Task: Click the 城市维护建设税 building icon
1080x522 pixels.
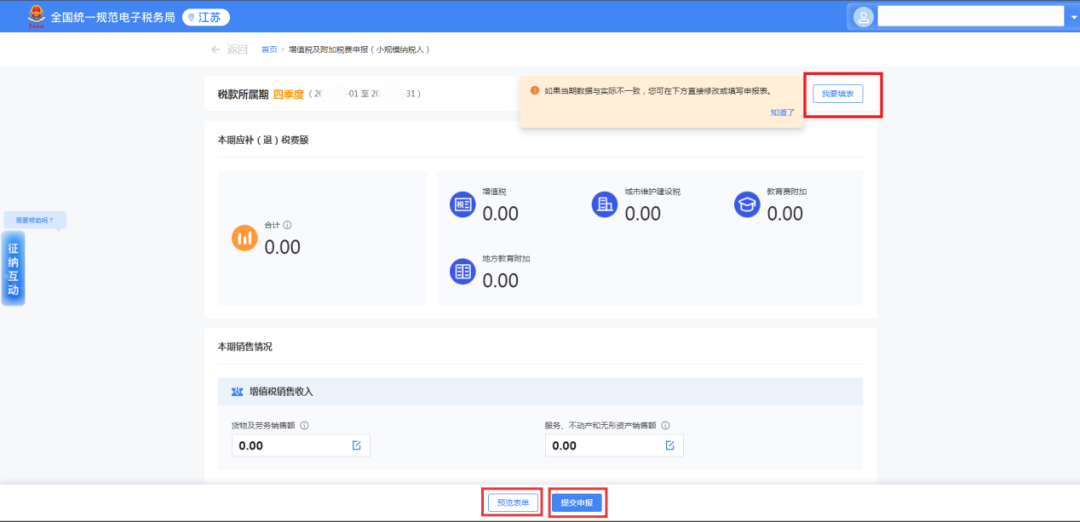Action: click(604, 204)
